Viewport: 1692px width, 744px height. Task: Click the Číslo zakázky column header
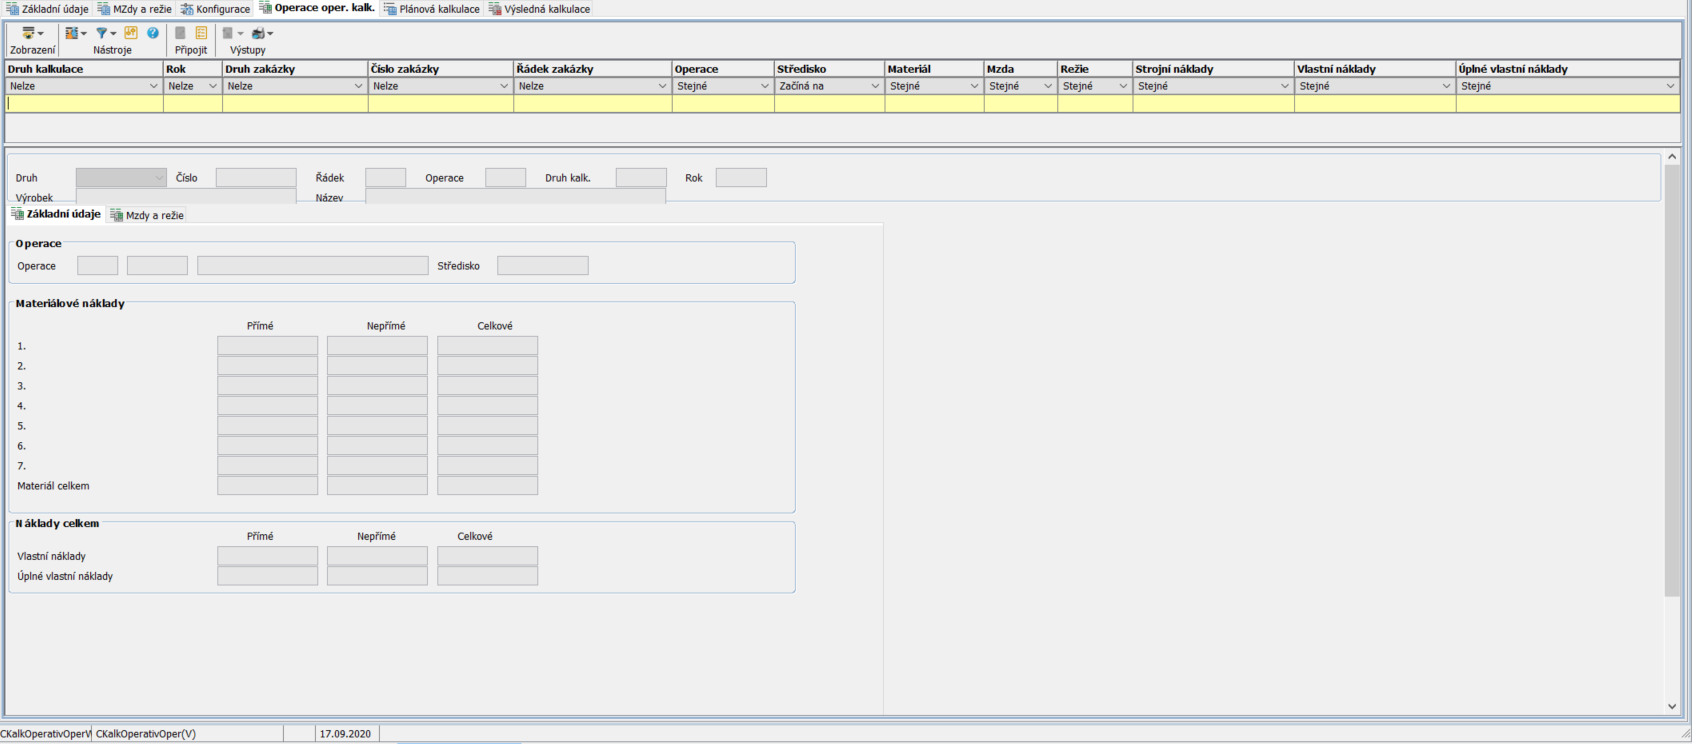440,69
